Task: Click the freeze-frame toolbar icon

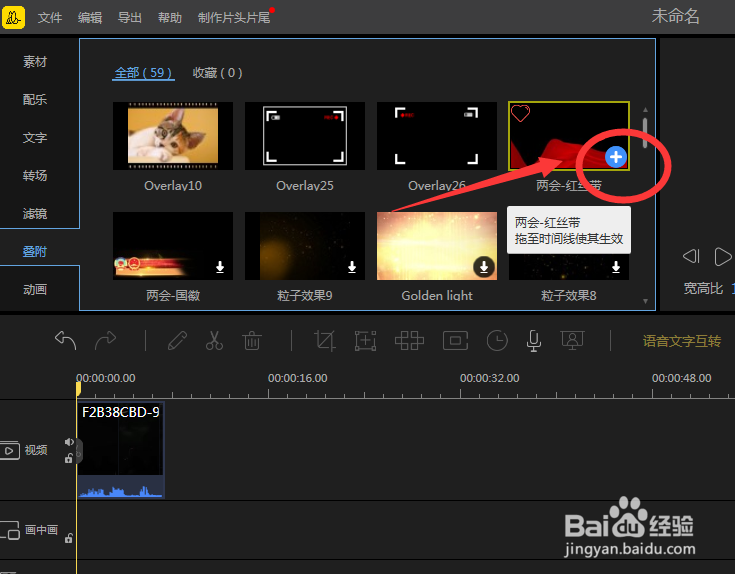Action: click(x=456, y=340)
